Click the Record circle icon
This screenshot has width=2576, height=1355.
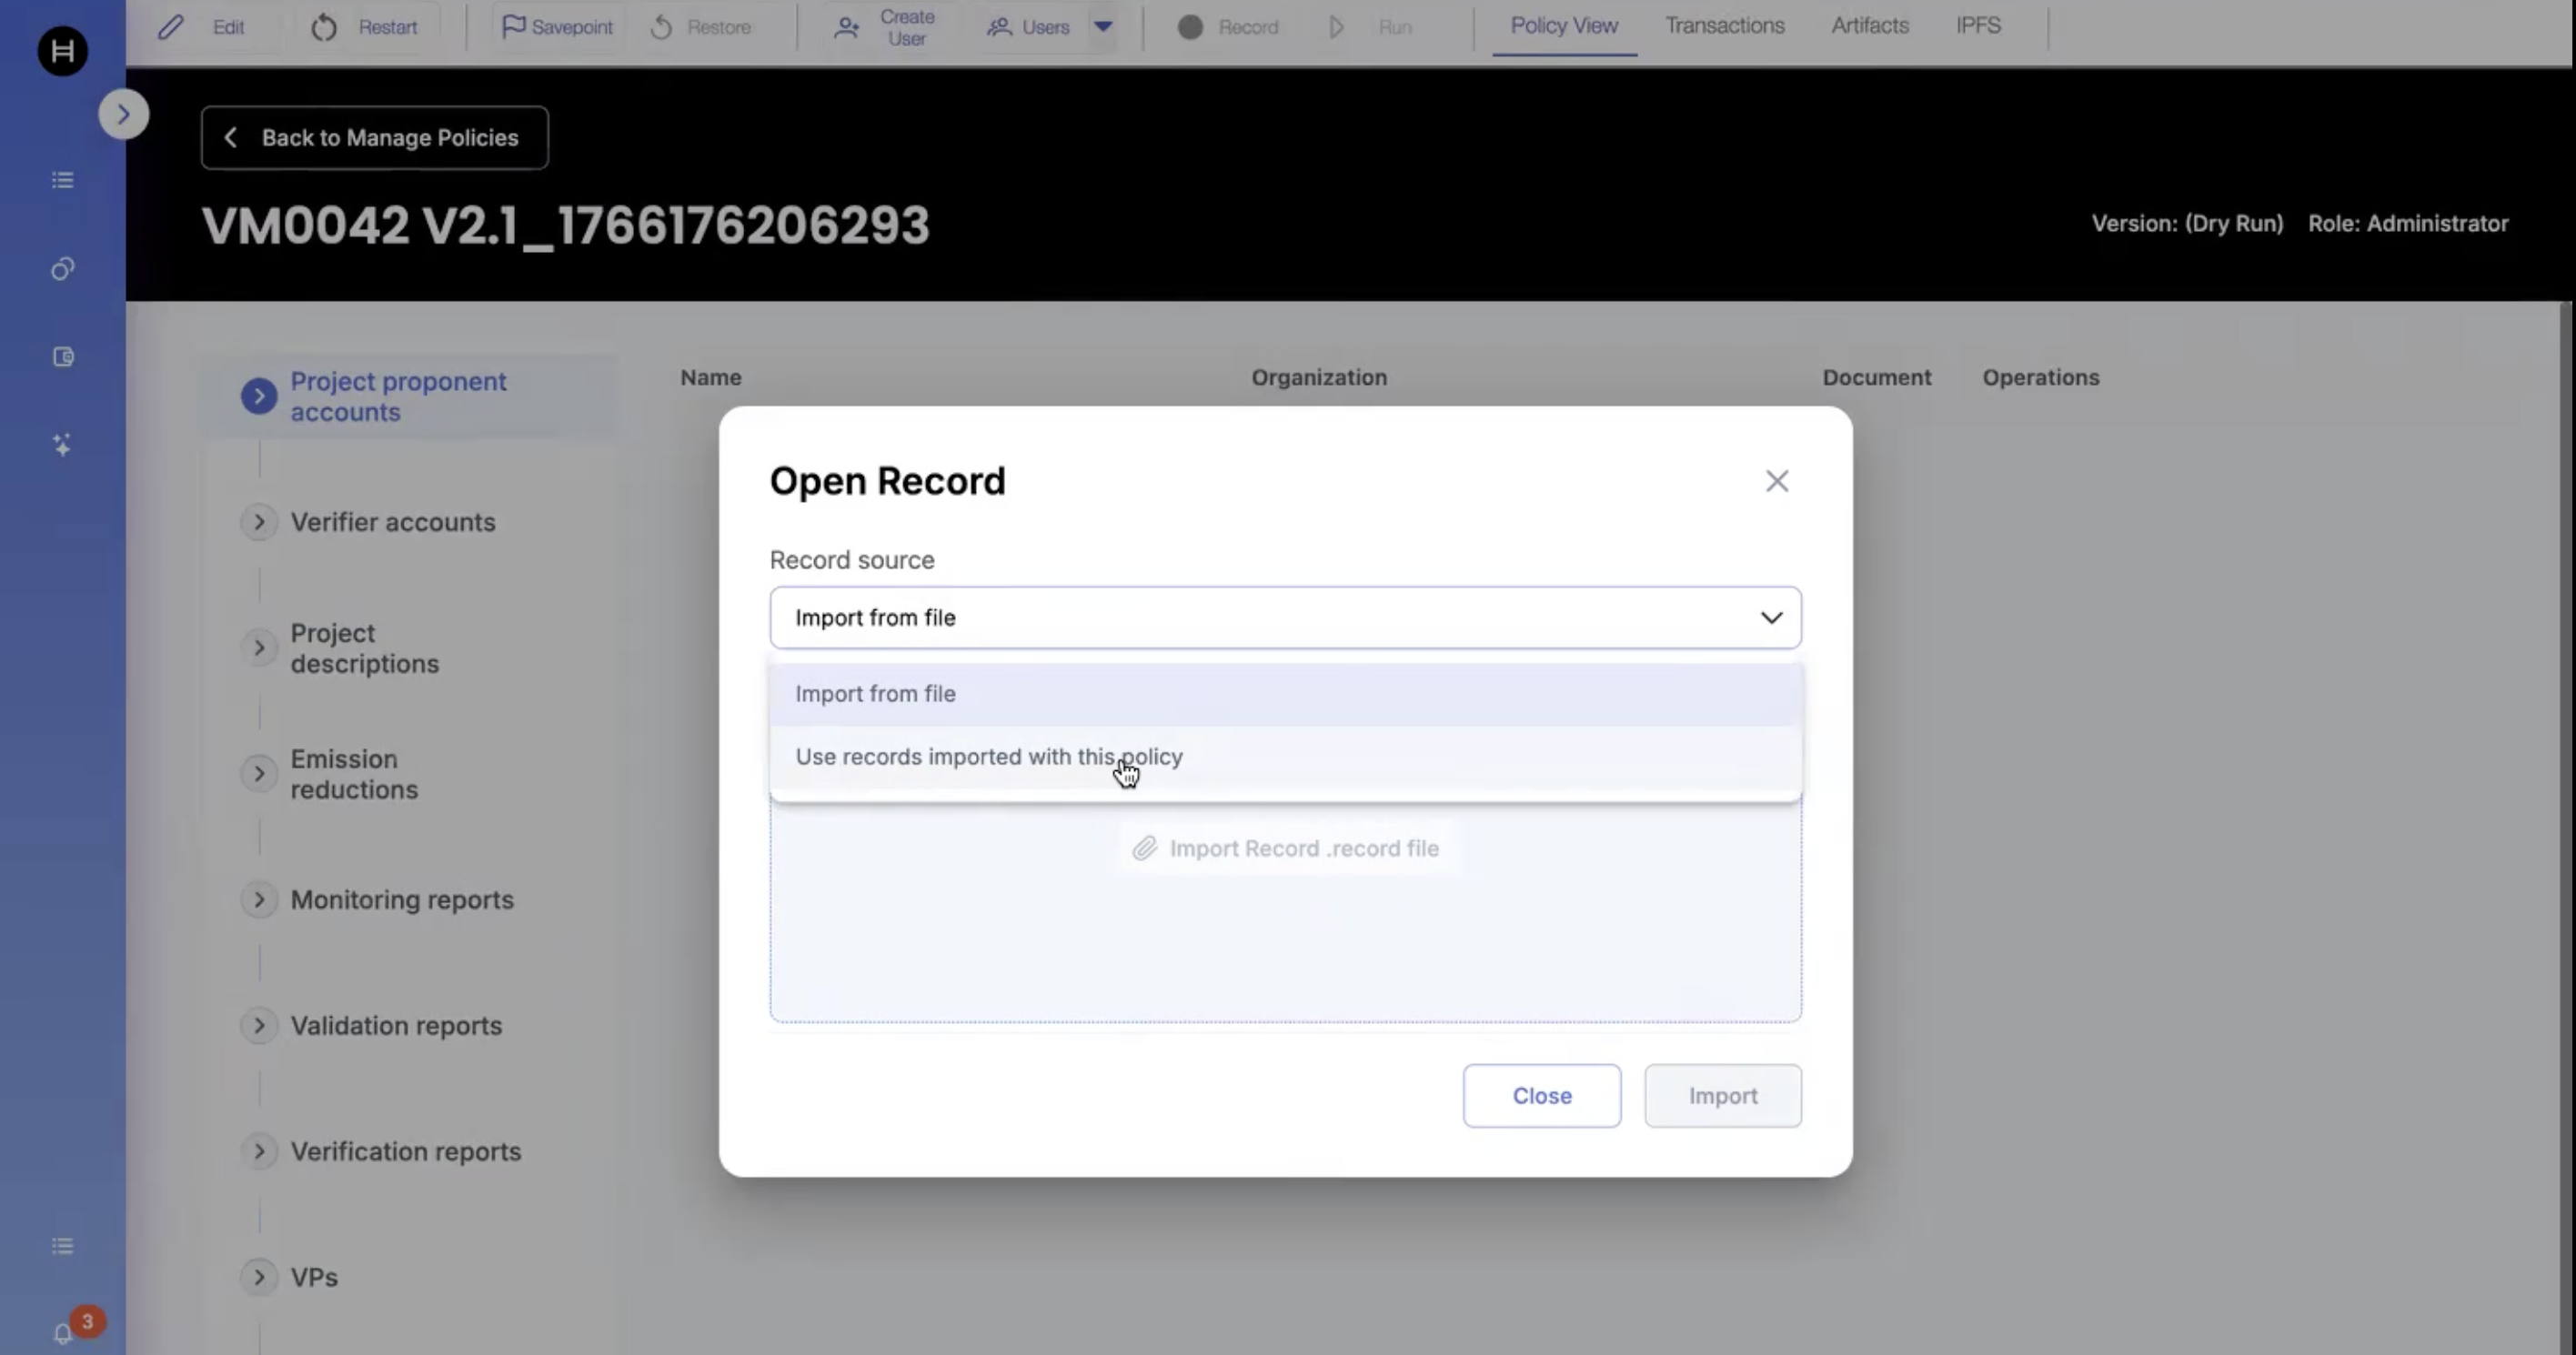pyautogui.click(x=1190, y=27)
